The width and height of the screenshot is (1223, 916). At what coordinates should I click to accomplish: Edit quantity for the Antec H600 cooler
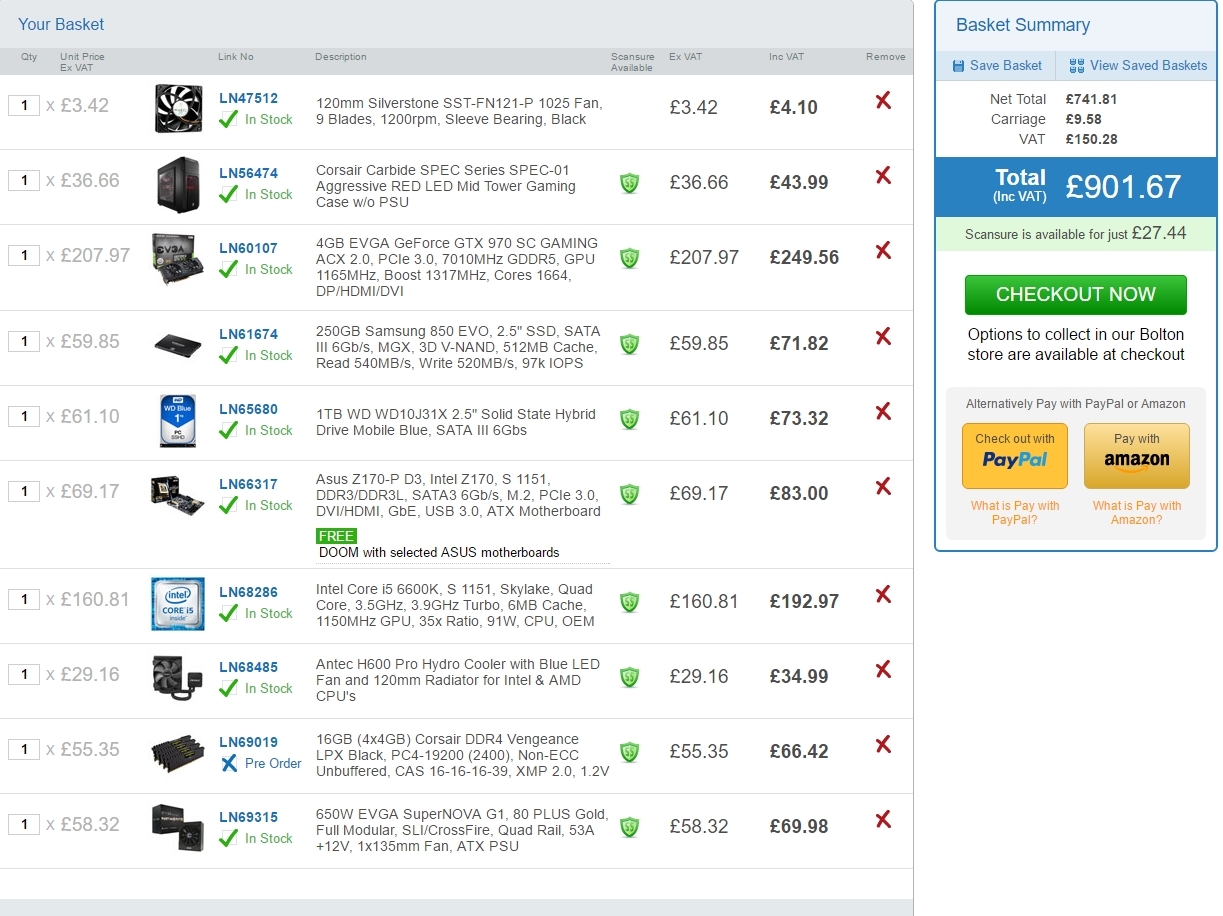tap(24, 674)
